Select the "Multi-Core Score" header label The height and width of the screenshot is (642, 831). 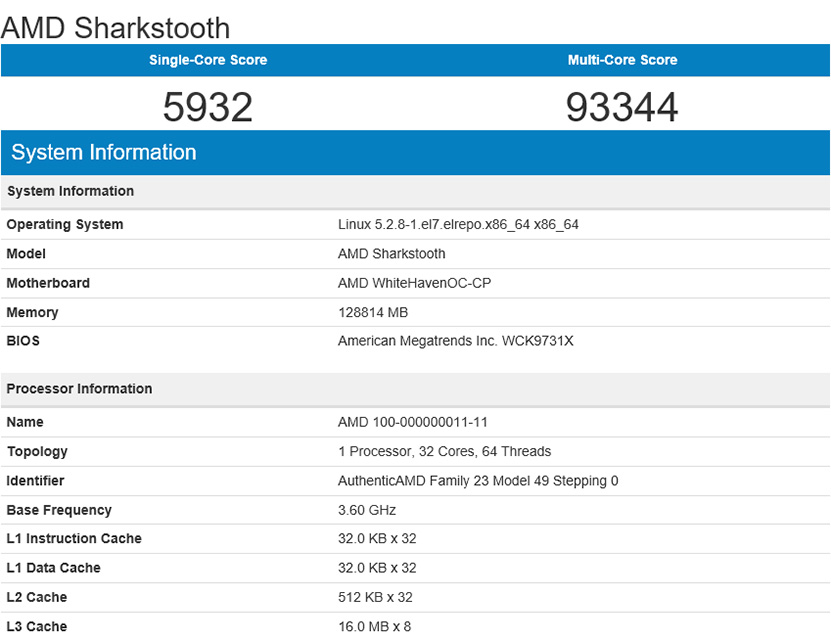pyautogui.click(x=622, y=60)
